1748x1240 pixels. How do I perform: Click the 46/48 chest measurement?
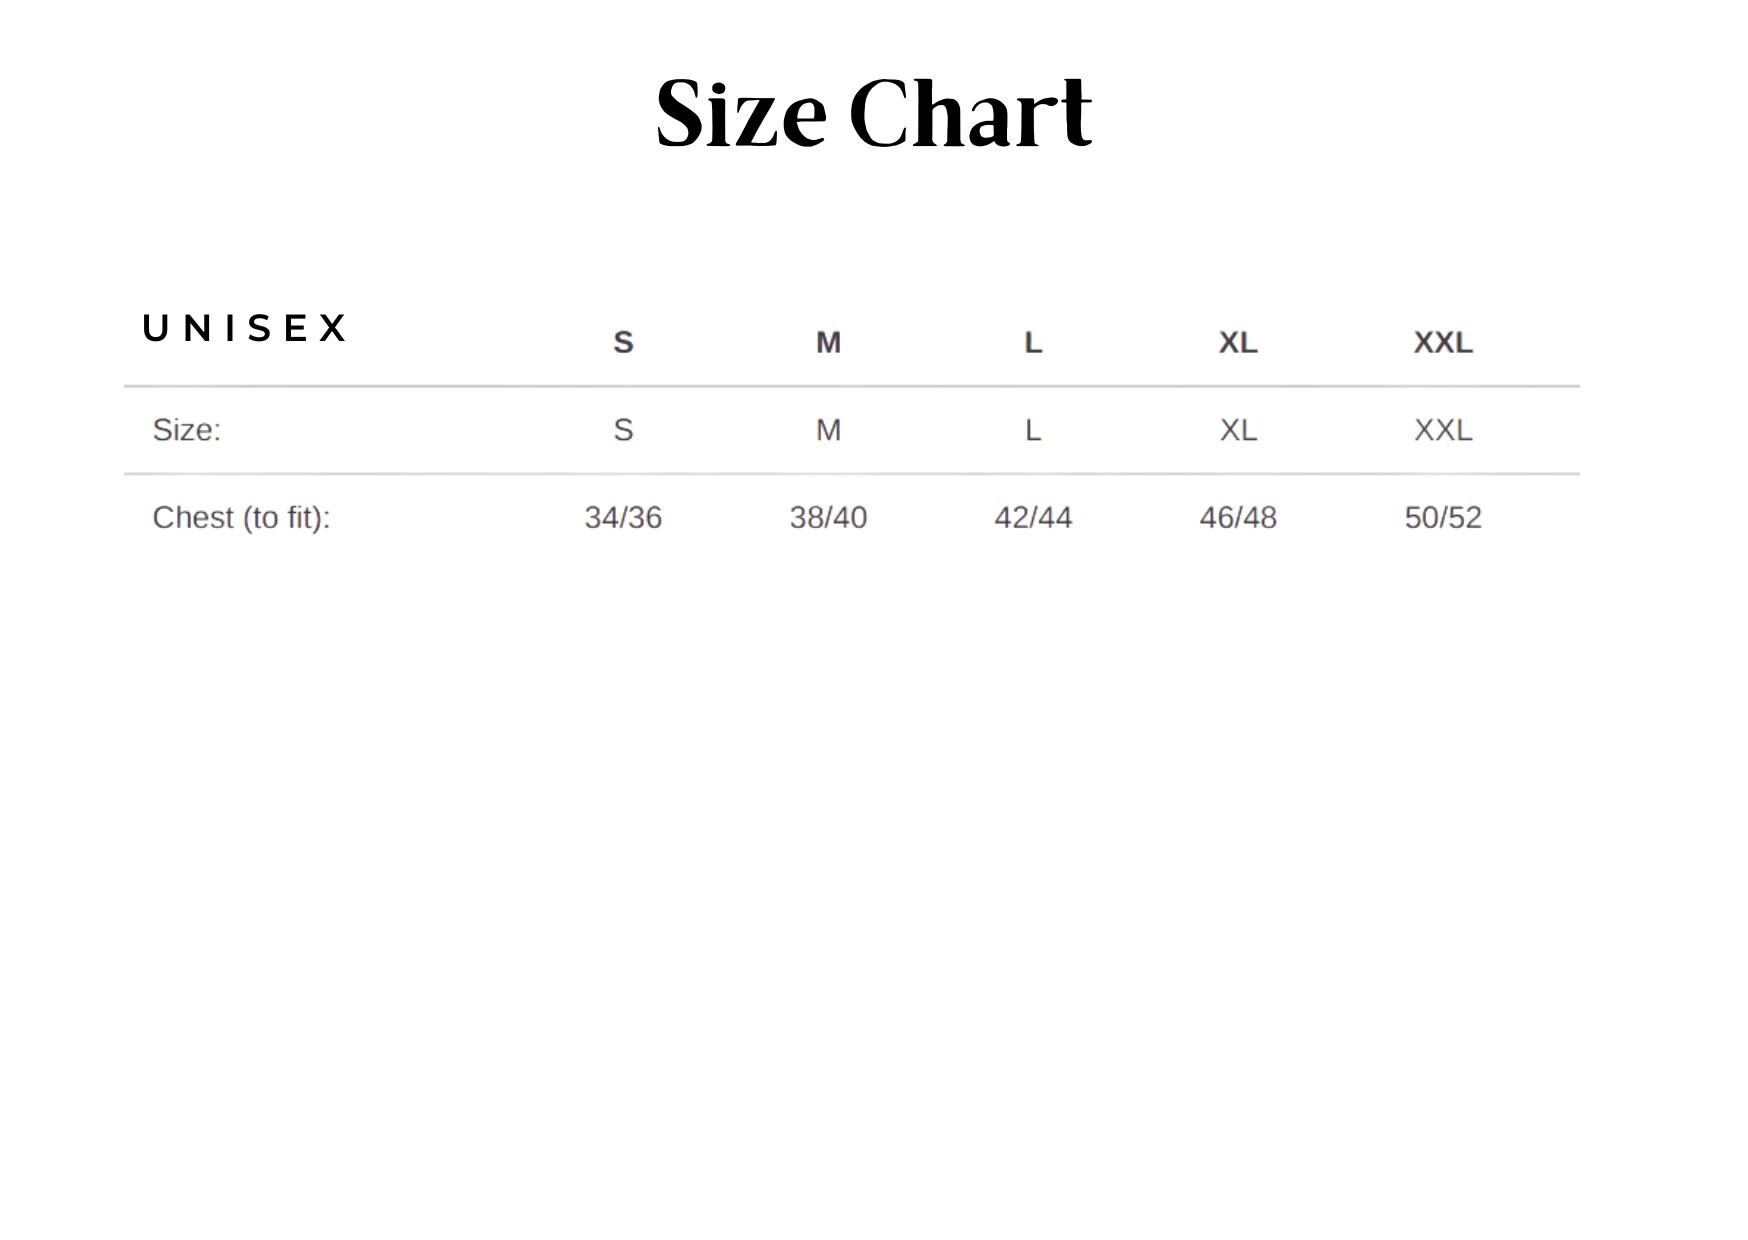click(1238, 518)
